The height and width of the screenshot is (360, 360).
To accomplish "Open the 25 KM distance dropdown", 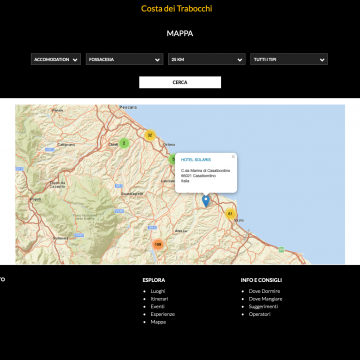I will [x=207, y=59].
